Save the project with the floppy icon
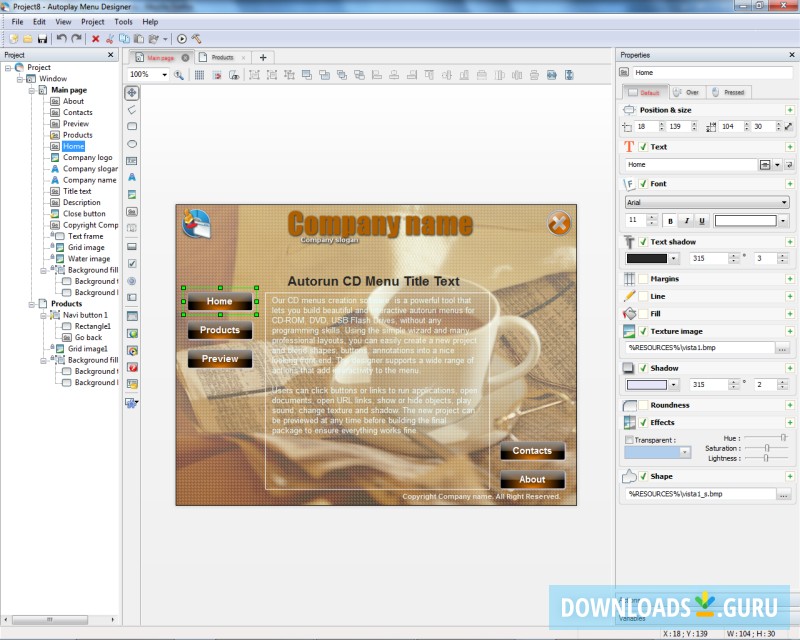800x640 pixels. [x=42, y=39]
